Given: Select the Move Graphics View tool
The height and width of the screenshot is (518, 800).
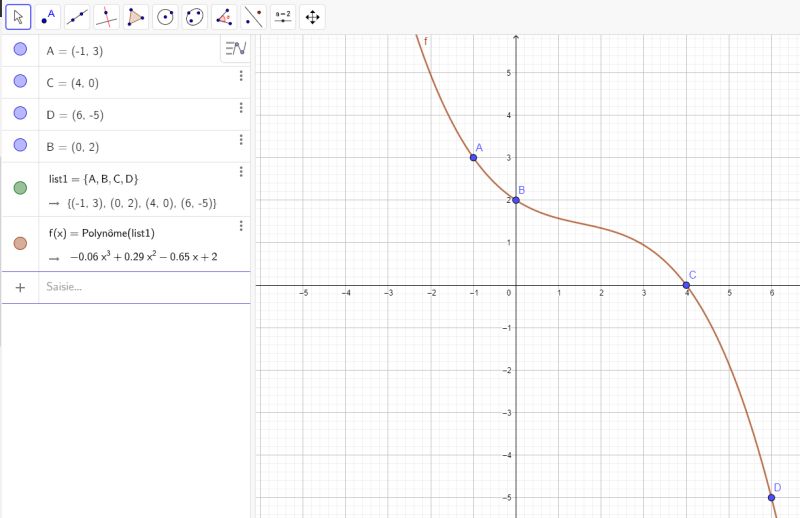Looking at the screenshot, I should pyautogui.click(x=312, y=17).
